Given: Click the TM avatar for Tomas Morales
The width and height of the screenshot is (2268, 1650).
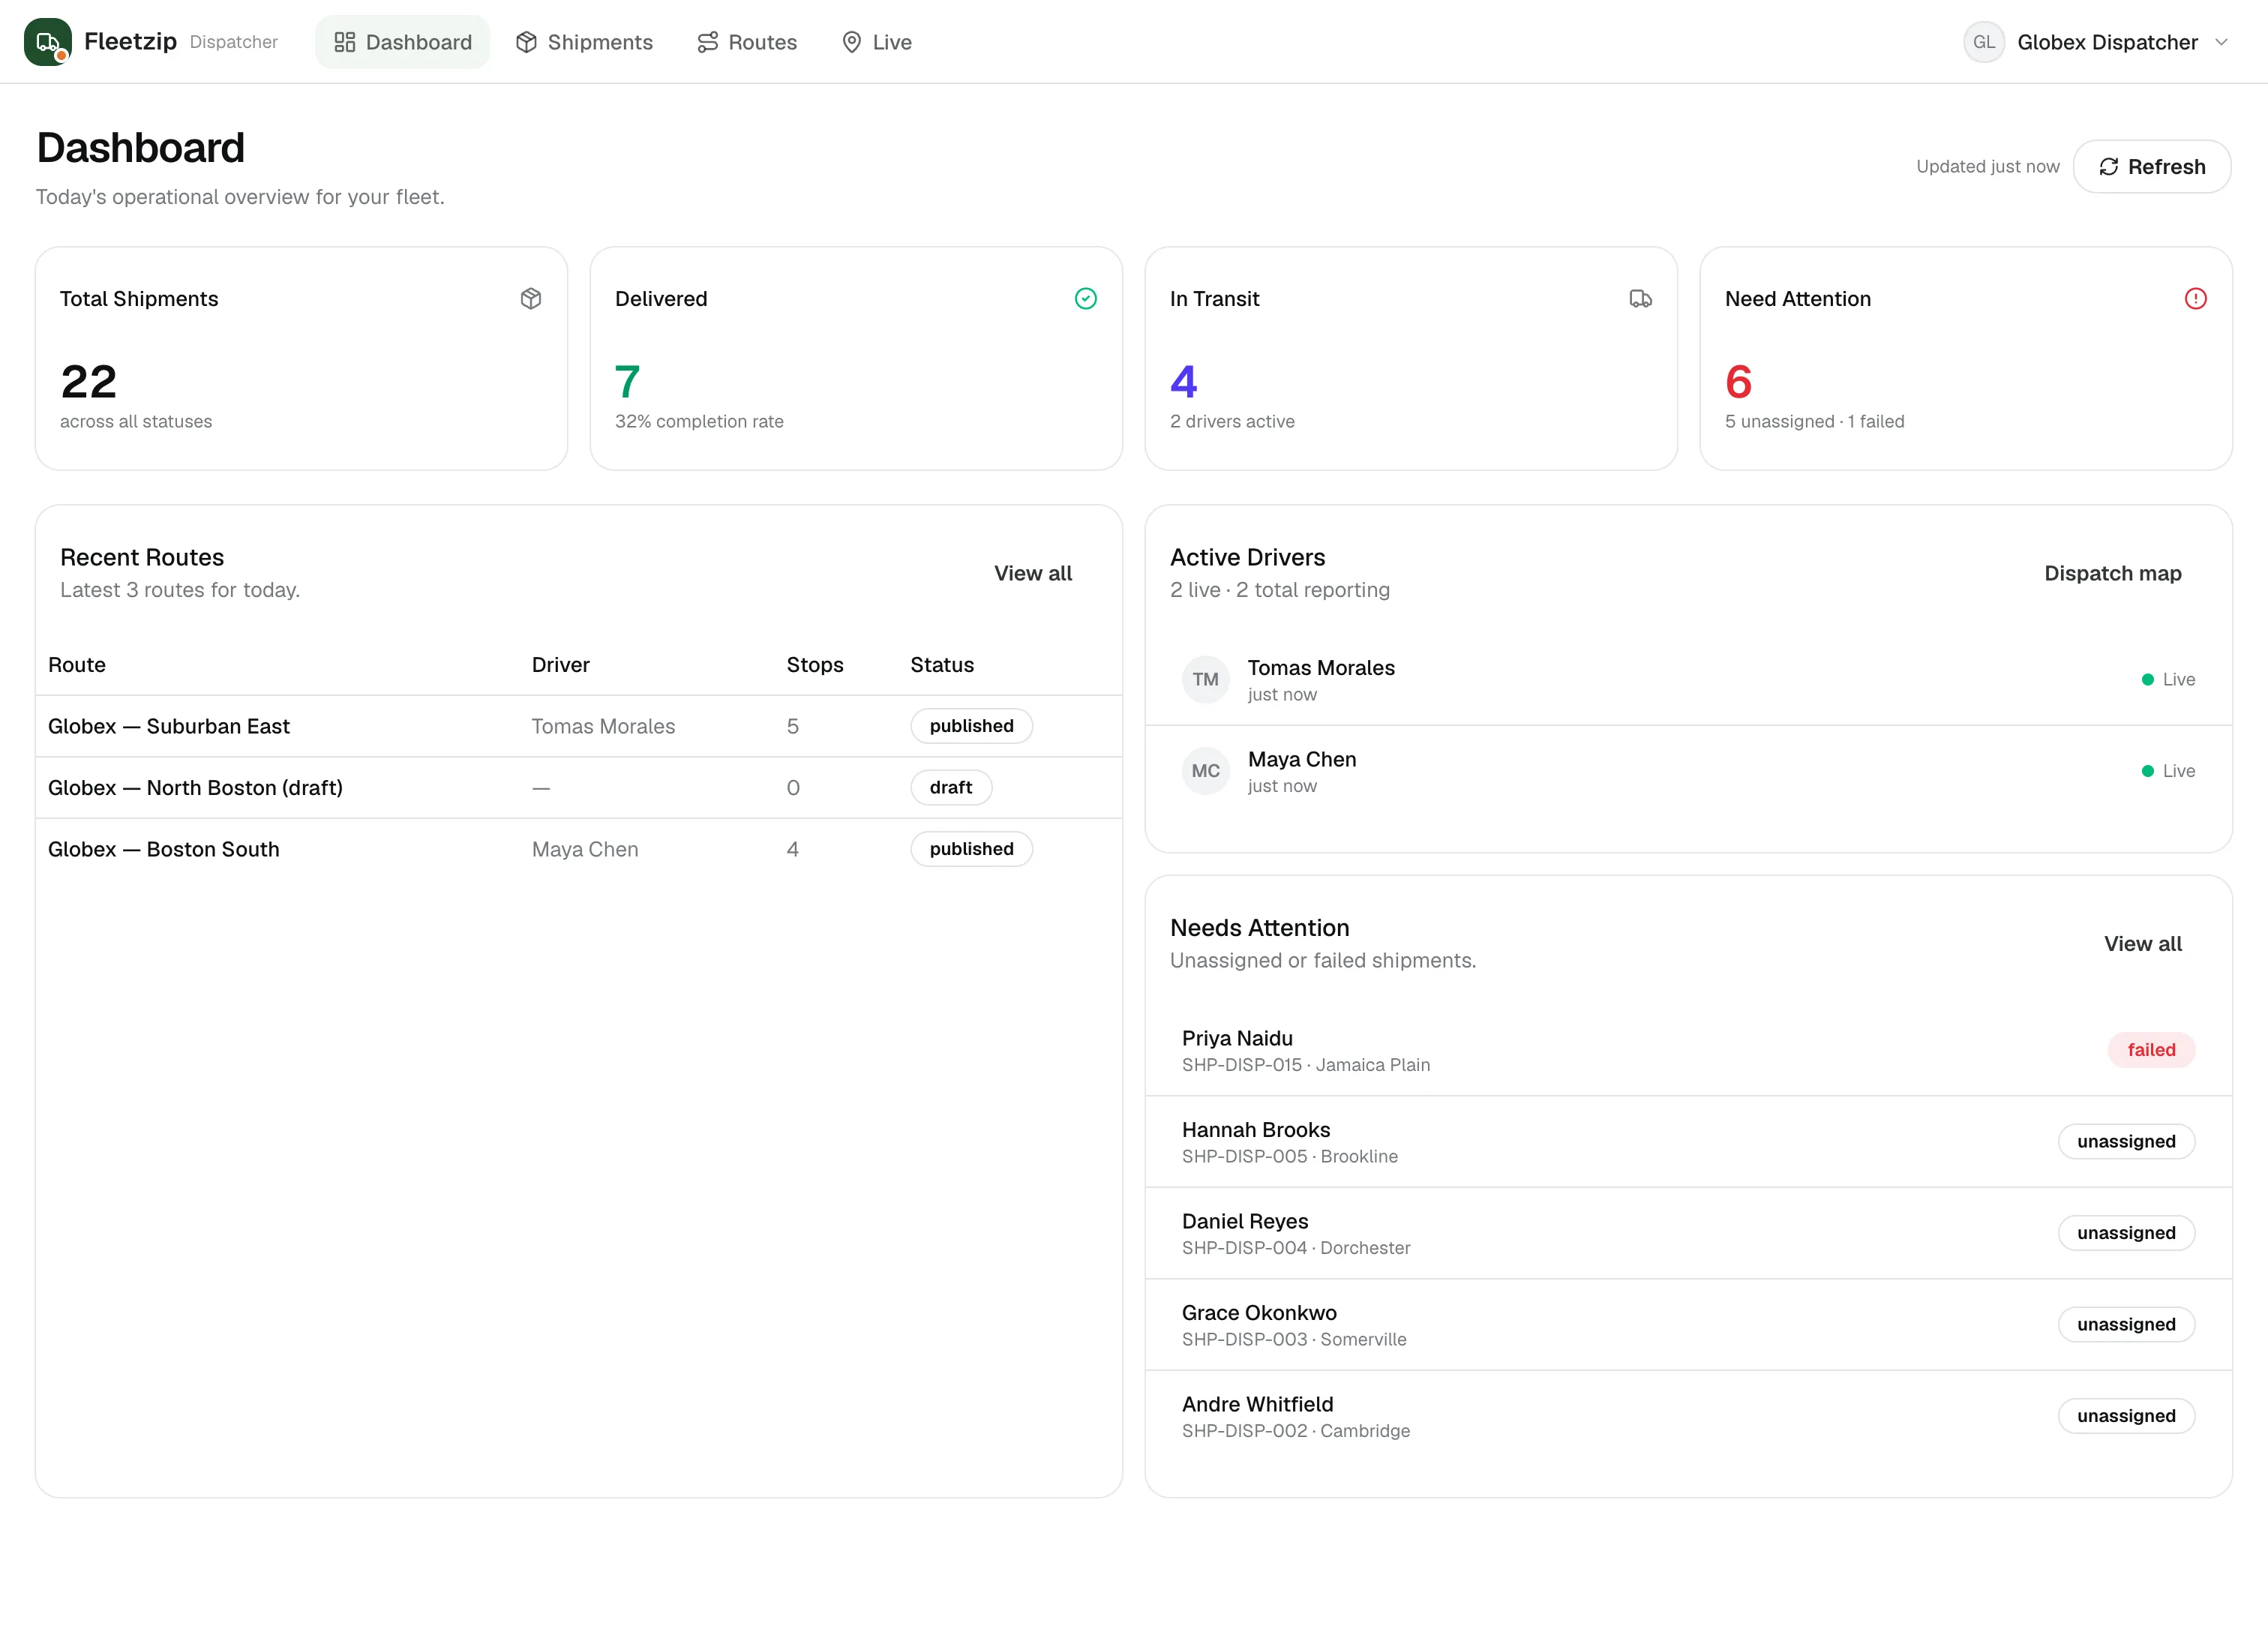Looking at the screenshot, I should 1206,680.
